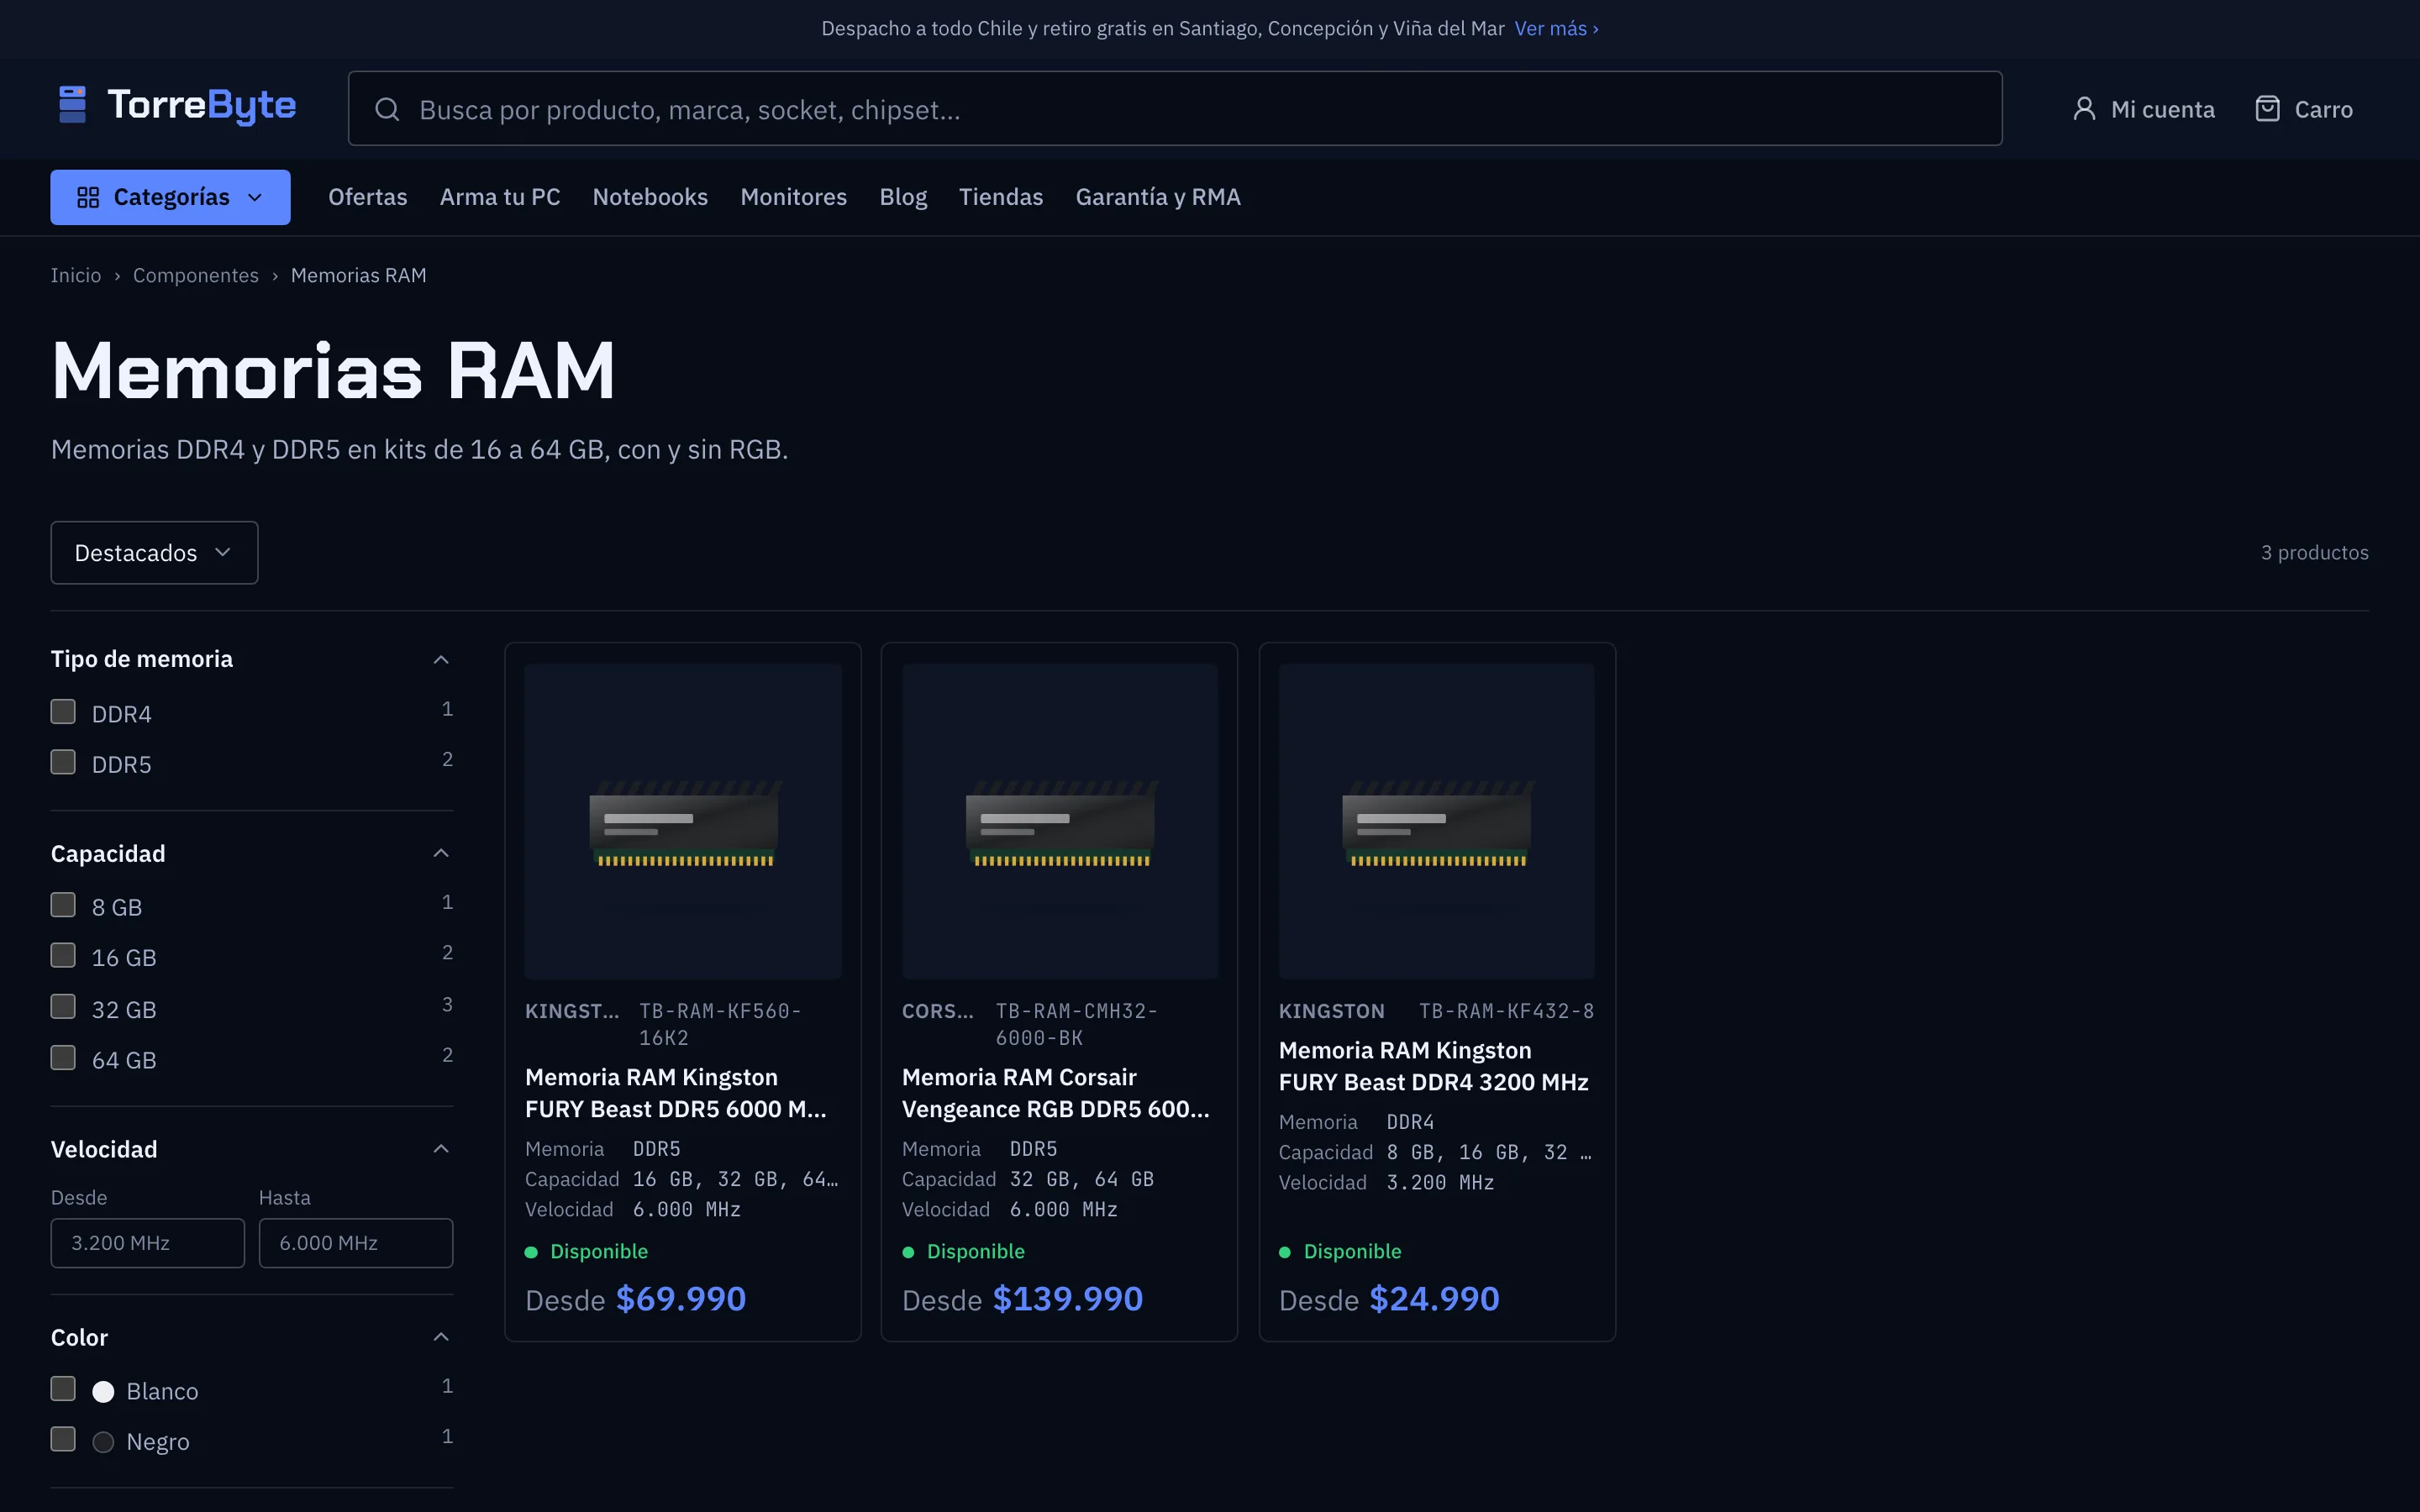
Task: Click the Mi cuenta user icon
Action: [x=2084, y=109]
